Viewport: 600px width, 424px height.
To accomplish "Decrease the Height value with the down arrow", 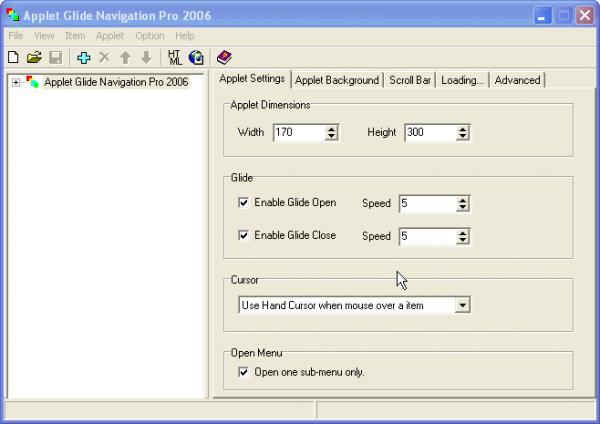I will tap(463, 136).
